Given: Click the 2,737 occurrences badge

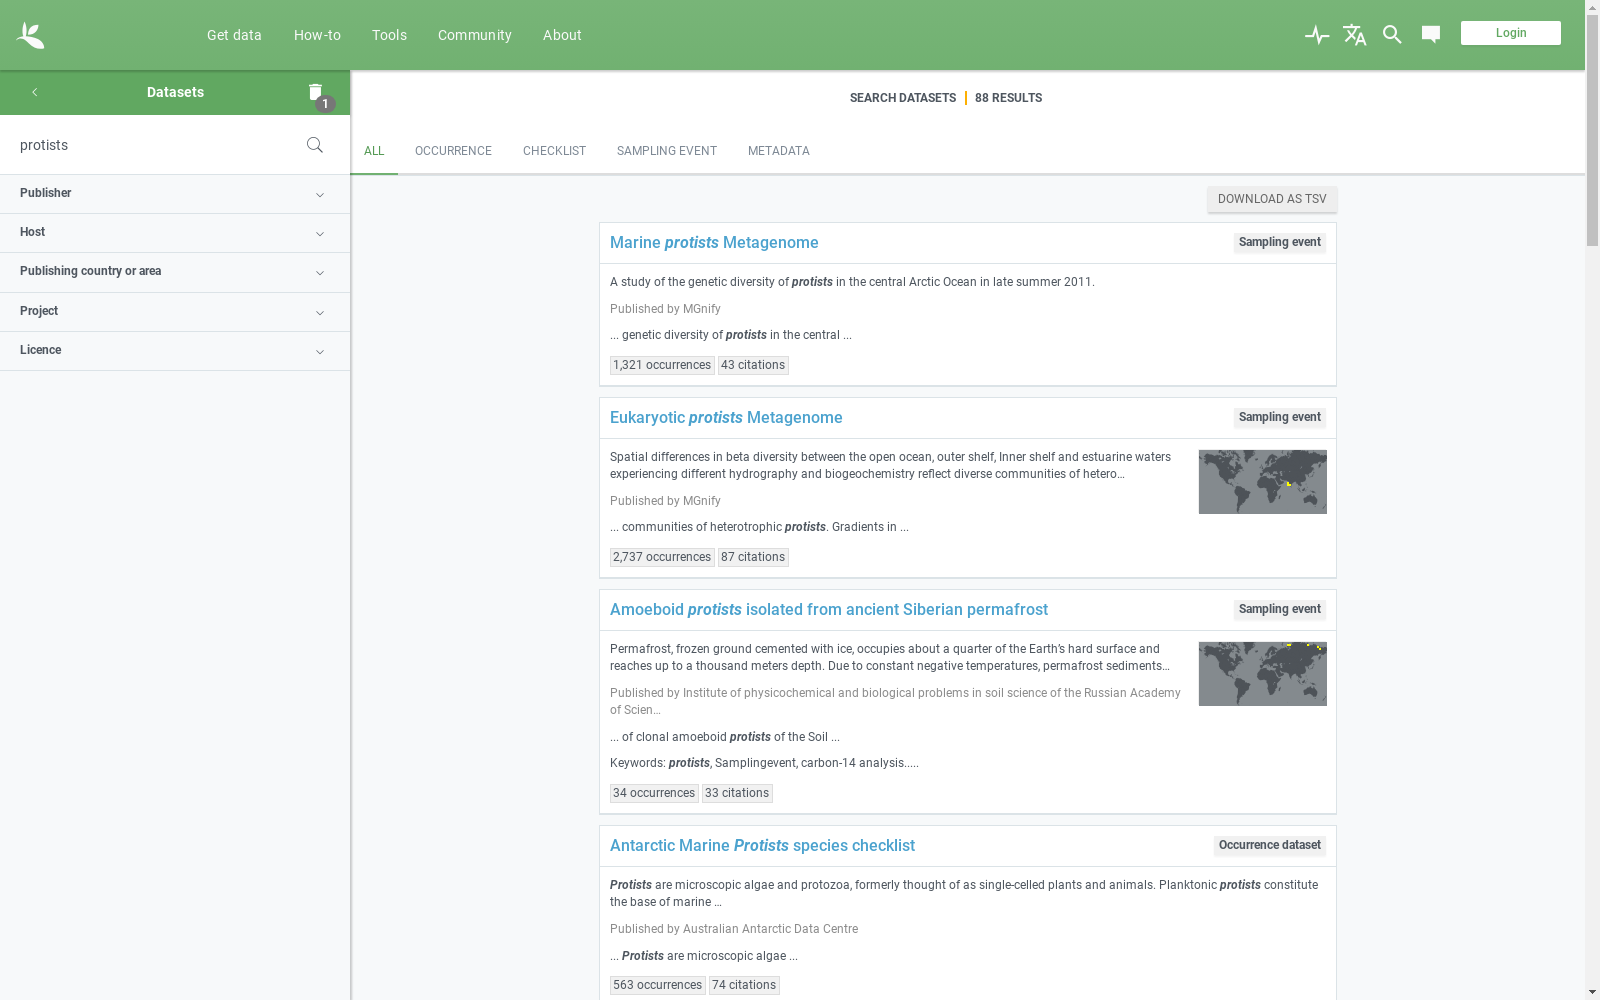Looking at the screenshot, I should click(x=662, y=557).
